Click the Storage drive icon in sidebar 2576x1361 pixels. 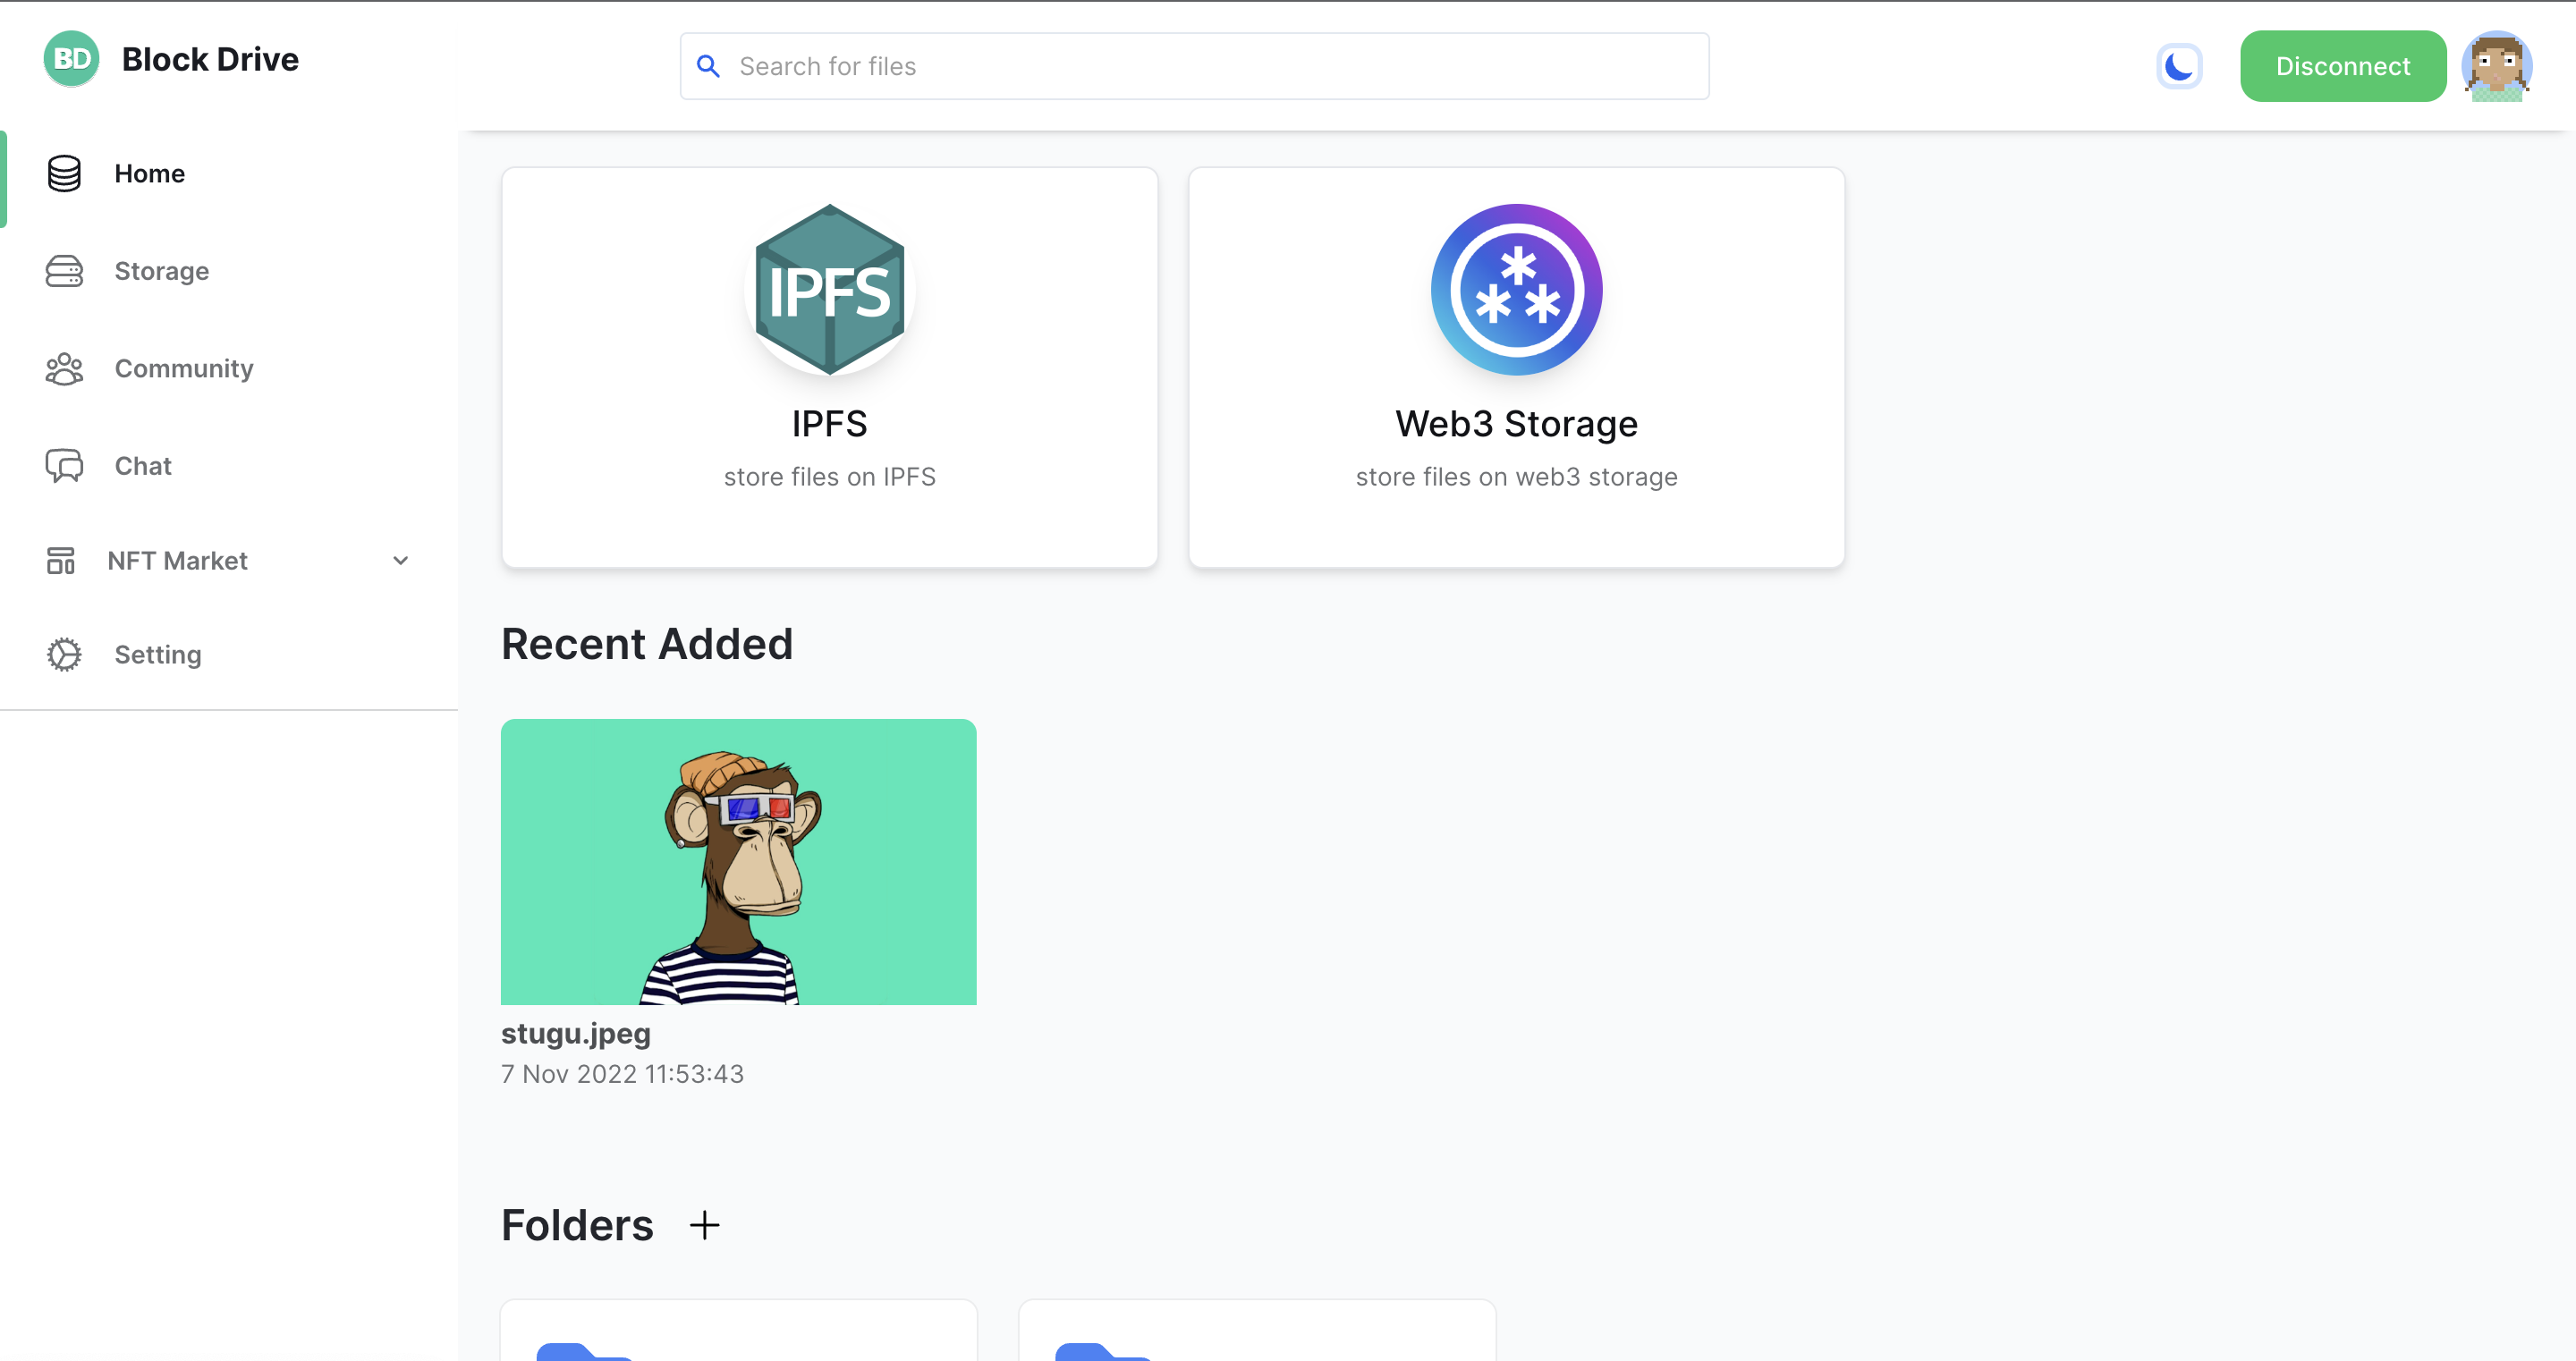click(x=64, y=271)
